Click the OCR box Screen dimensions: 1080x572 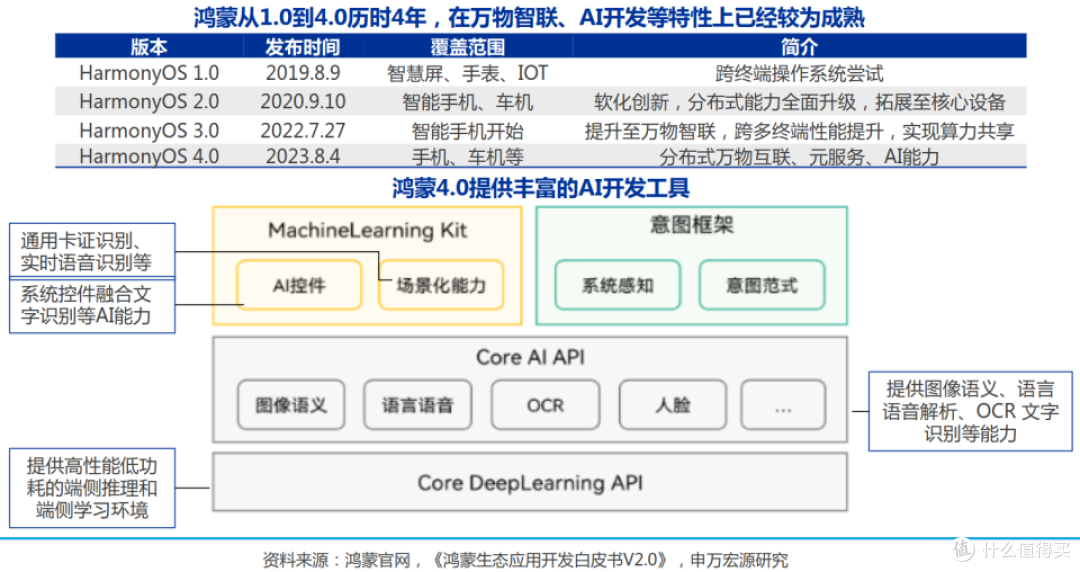pos(546,405)
